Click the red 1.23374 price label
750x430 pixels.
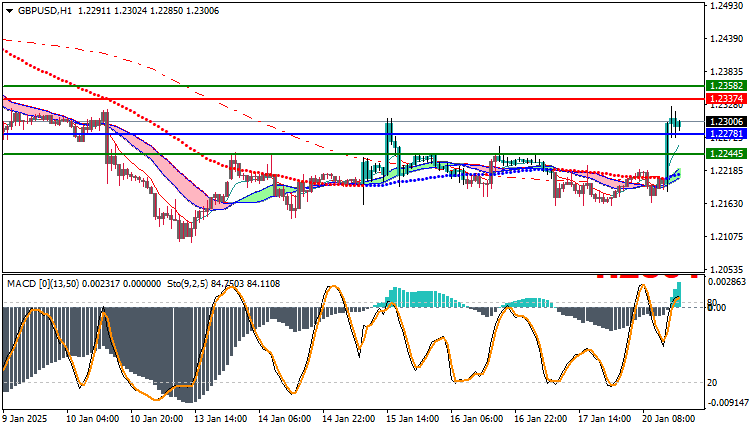(726, 99)
